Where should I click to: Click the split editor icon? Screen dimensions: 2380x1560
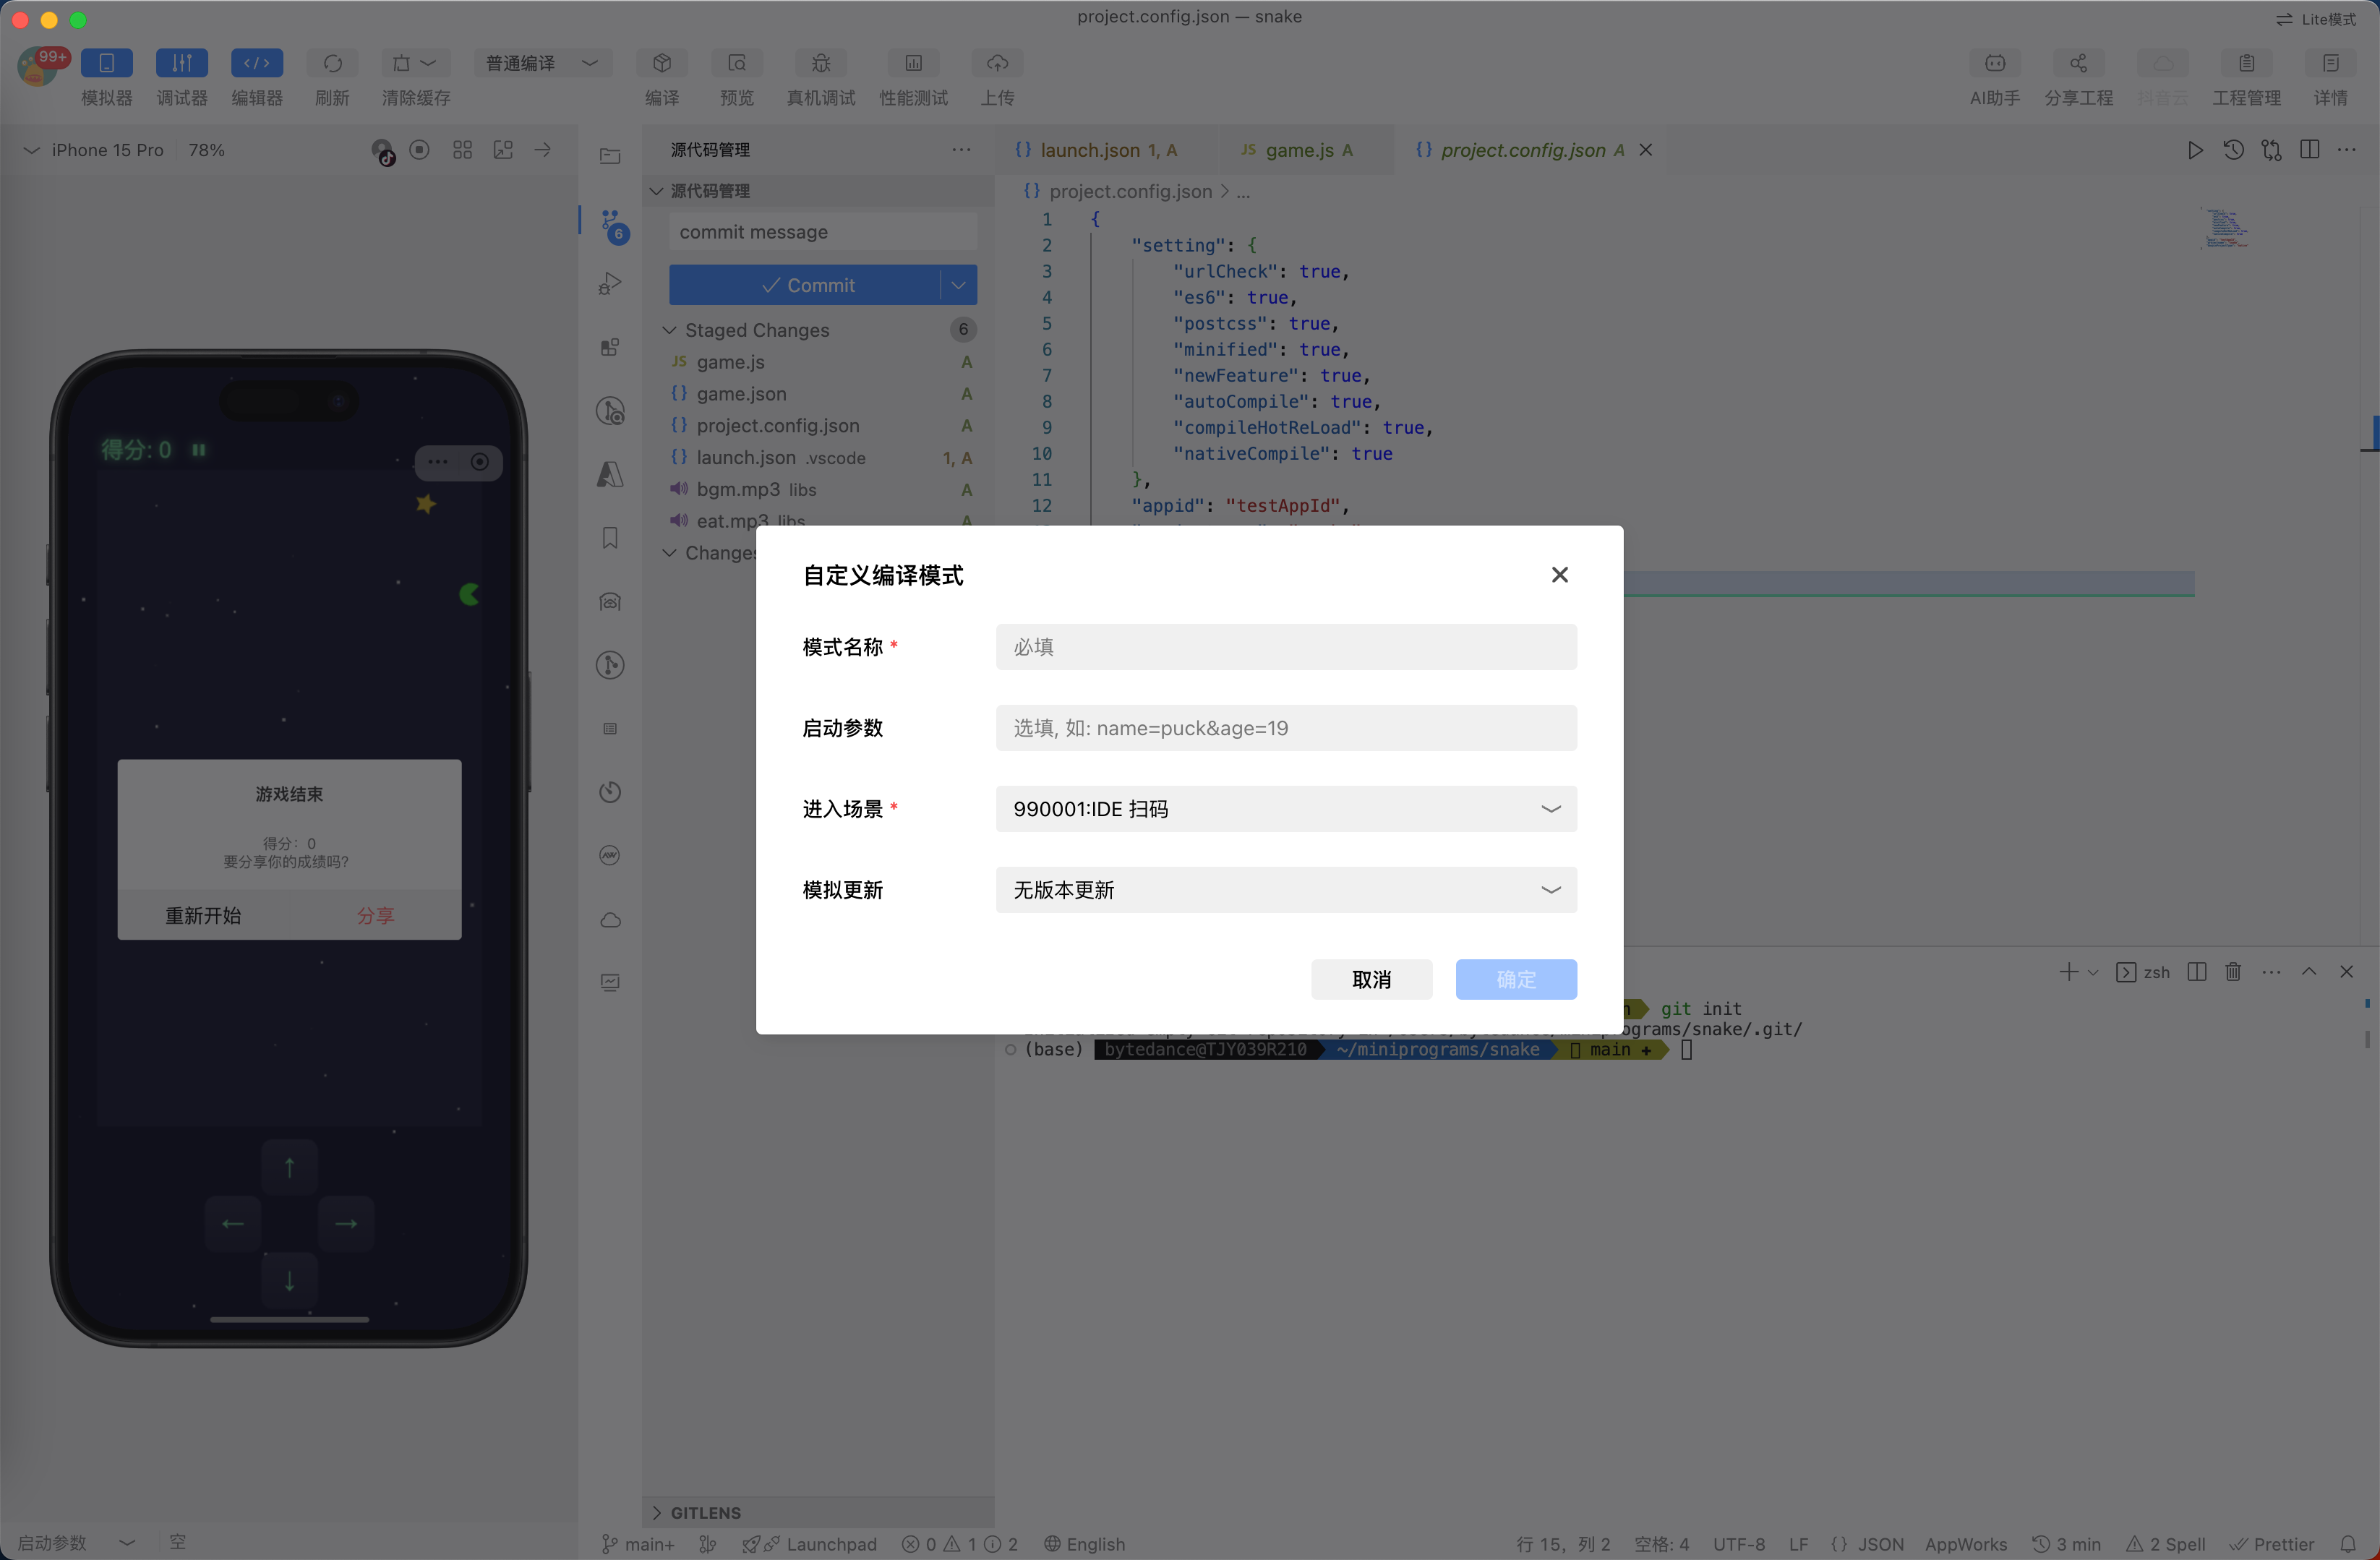2309,150
